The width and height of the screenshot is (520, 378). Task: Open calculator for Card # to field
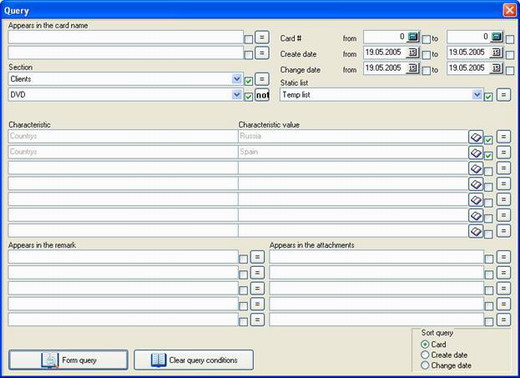pos(497,36)
